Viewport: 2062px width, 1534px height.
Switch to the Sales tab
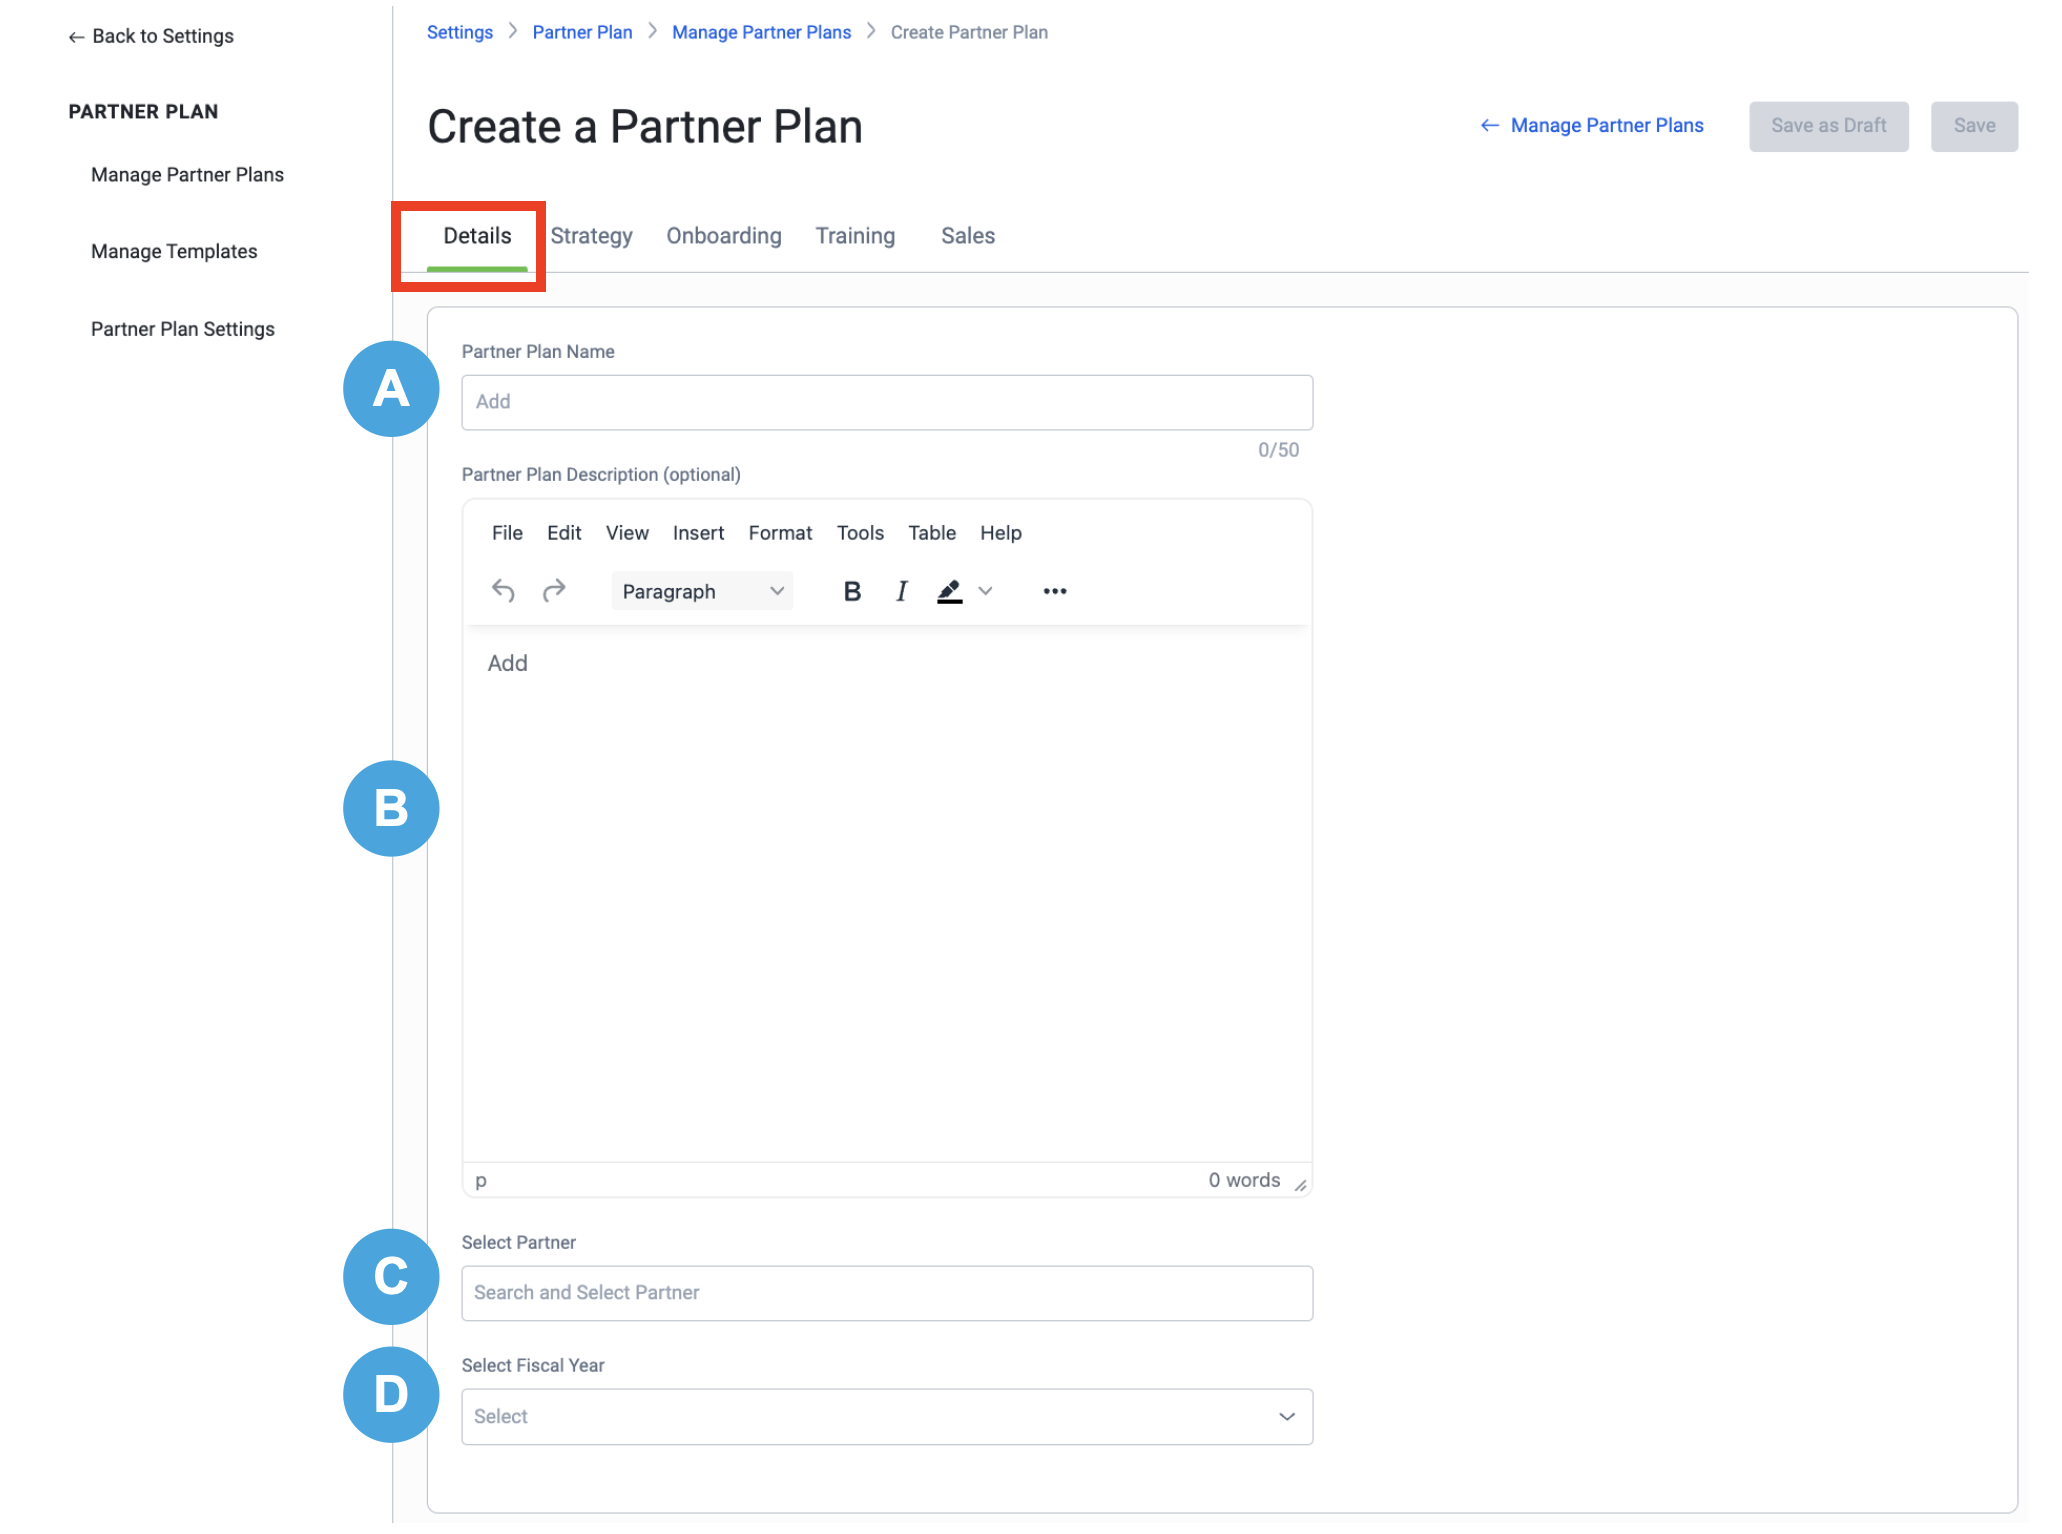click(968, 237)
